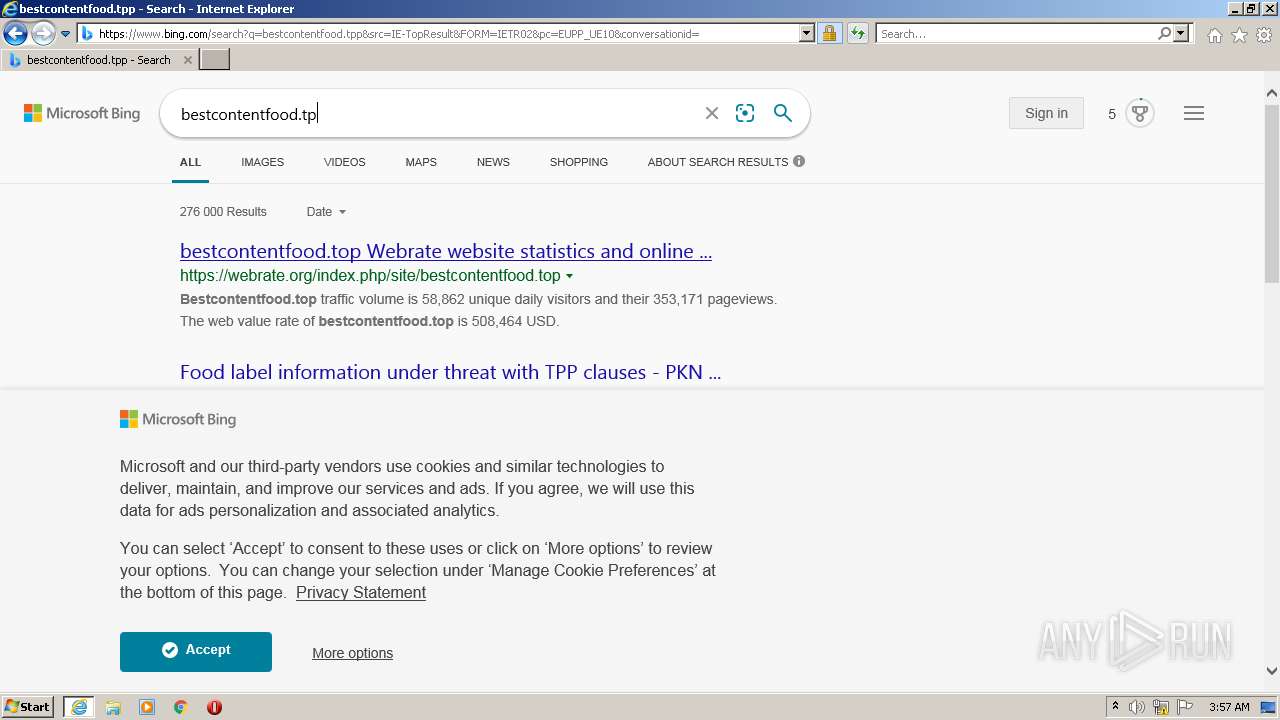This screenshot has height=720, width=1280.
Task: Close the bestcontentfood.tpp search tab
Action: click(x=188, y=60)
